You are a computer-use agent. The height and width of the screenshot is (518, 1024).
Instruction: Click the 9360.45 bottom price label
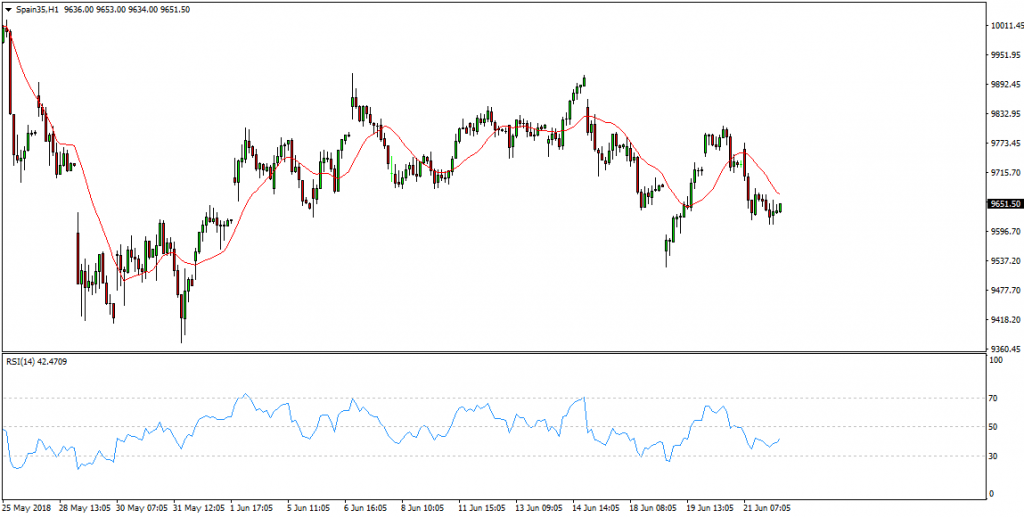pyautogui.click(x=1004, y=349)
